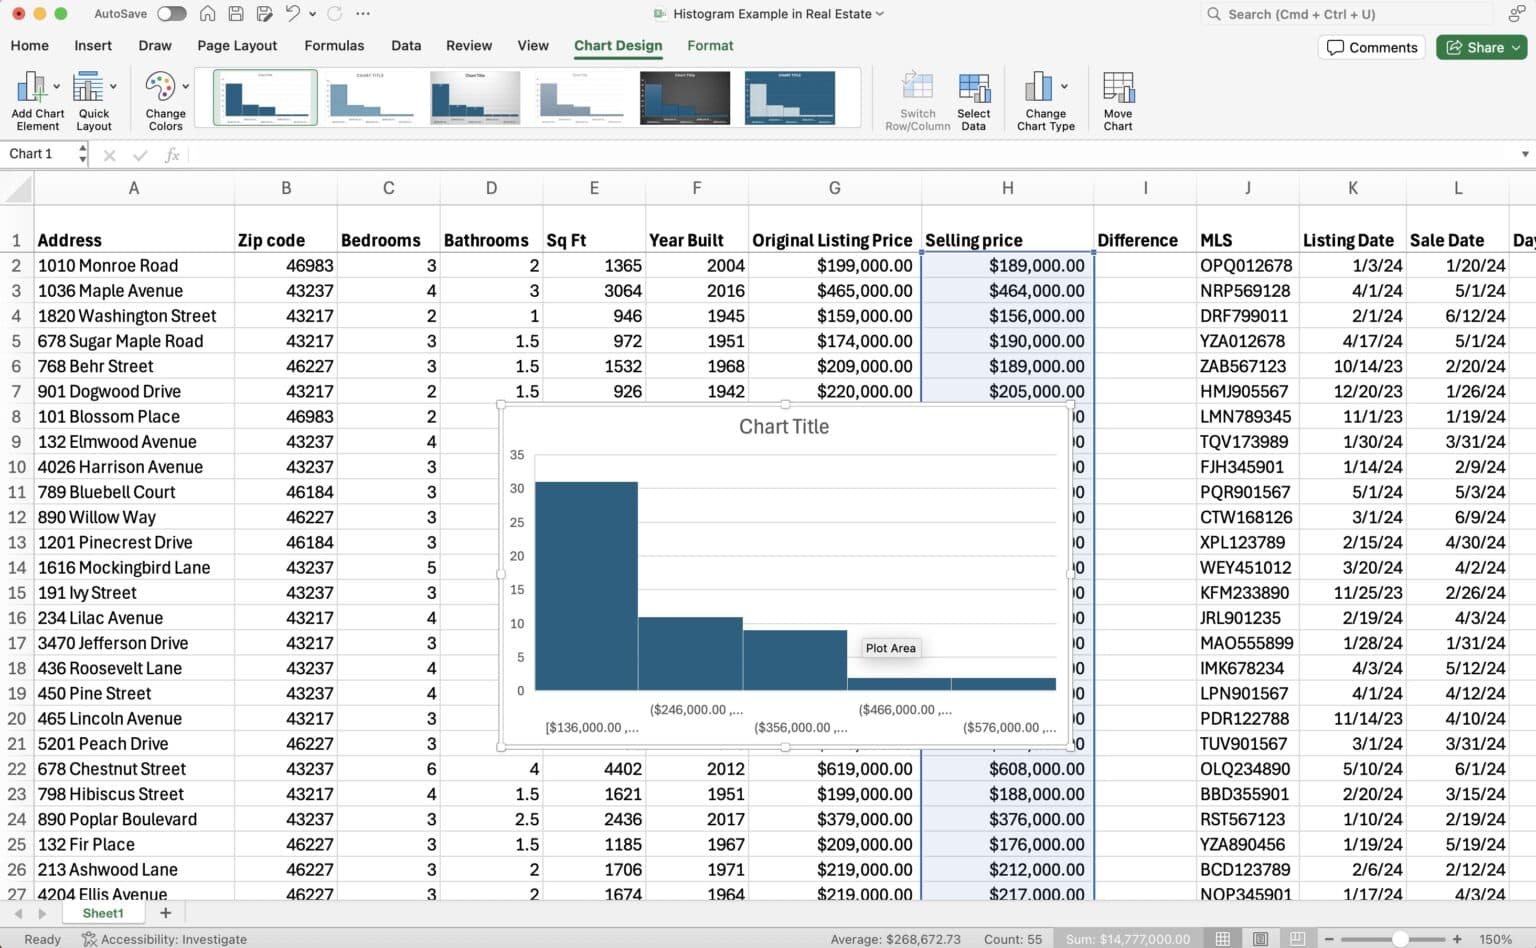Click the Share button
This screenshot has height=948, width=1536.
[x=1481, y=47]
